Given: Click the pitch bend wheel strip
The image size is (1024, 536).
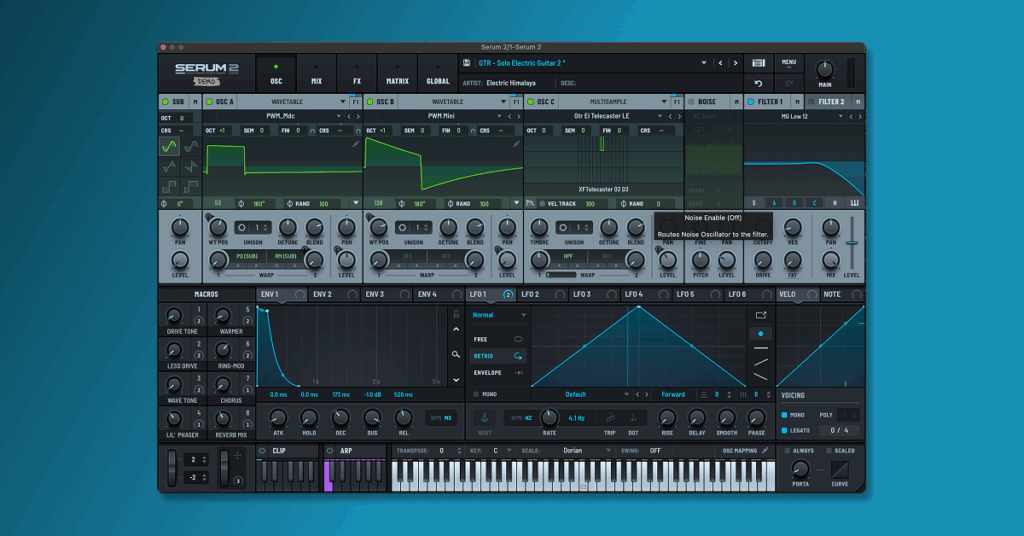Looking at the screenshot, I should (172, 467).
